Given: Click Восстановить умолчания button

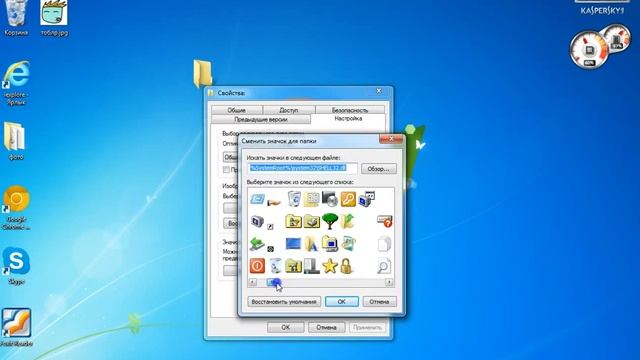Looking at the screenshot, I should click(x=284, y=302).
